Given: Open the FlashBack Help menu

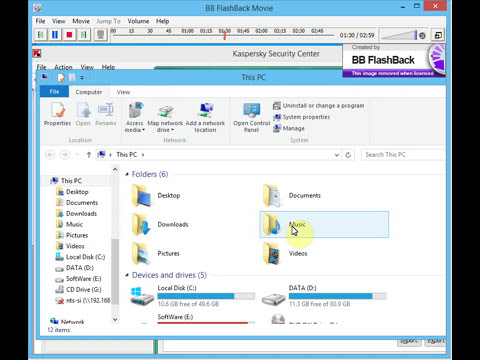Looking at the screenshot, I should click(162, 21).
